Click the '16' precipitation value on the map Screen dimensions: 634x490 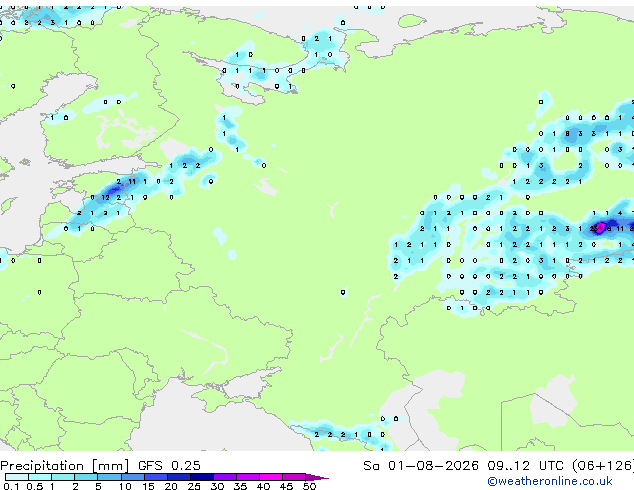[x=607, y=229]
